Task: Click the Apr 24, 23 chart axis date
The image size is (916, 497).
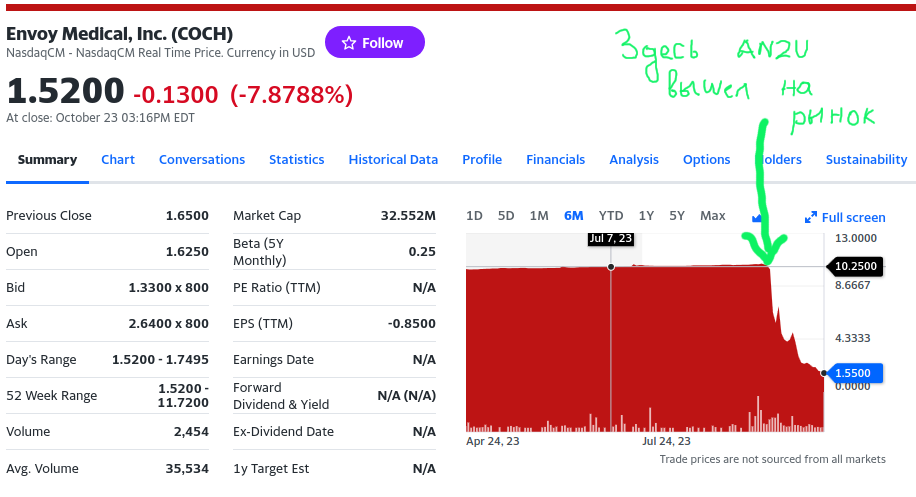Action: (492, 441)
